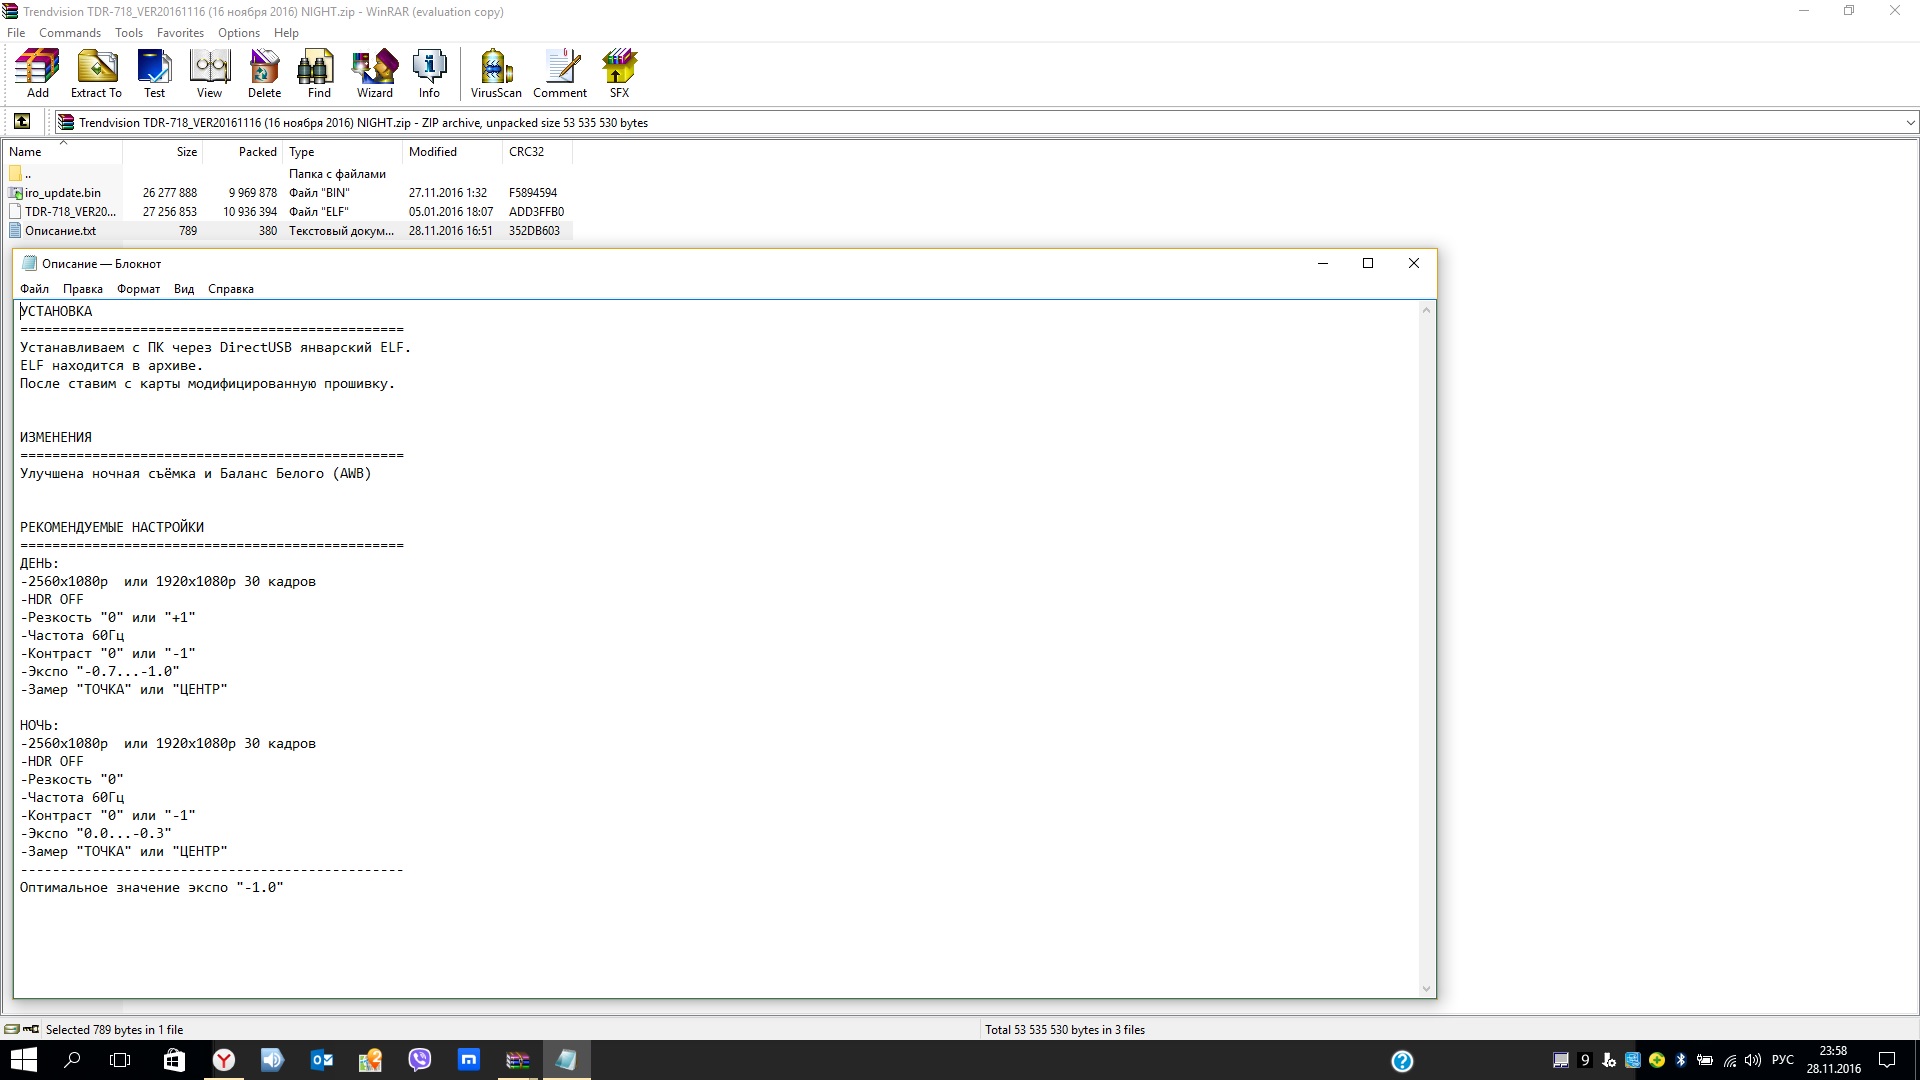Sort file list by Modified column
The width and height of the screenshot is (1920, 1080).
point(433,152)
